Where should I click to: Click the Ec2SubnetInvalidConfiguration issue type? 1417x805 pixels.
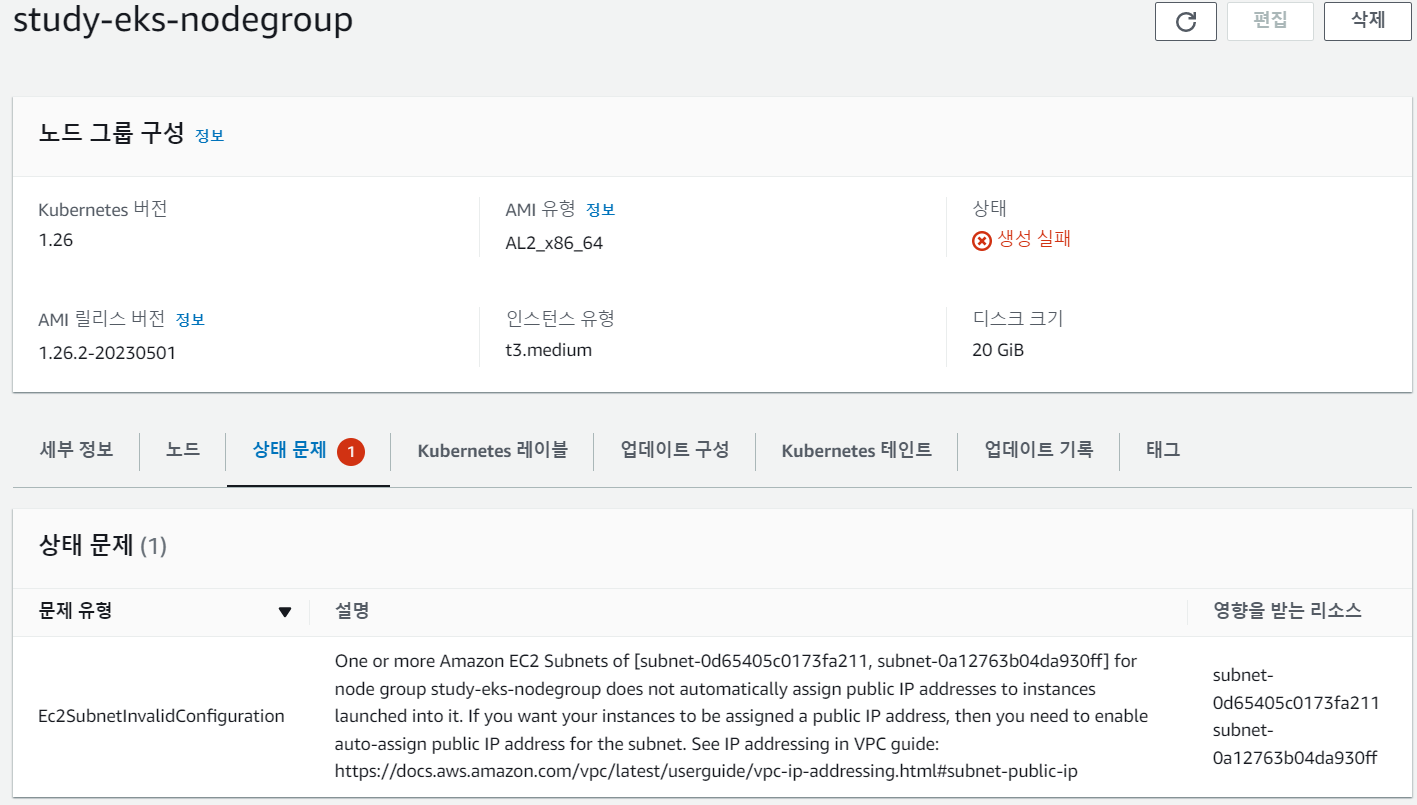click(161, 716)
